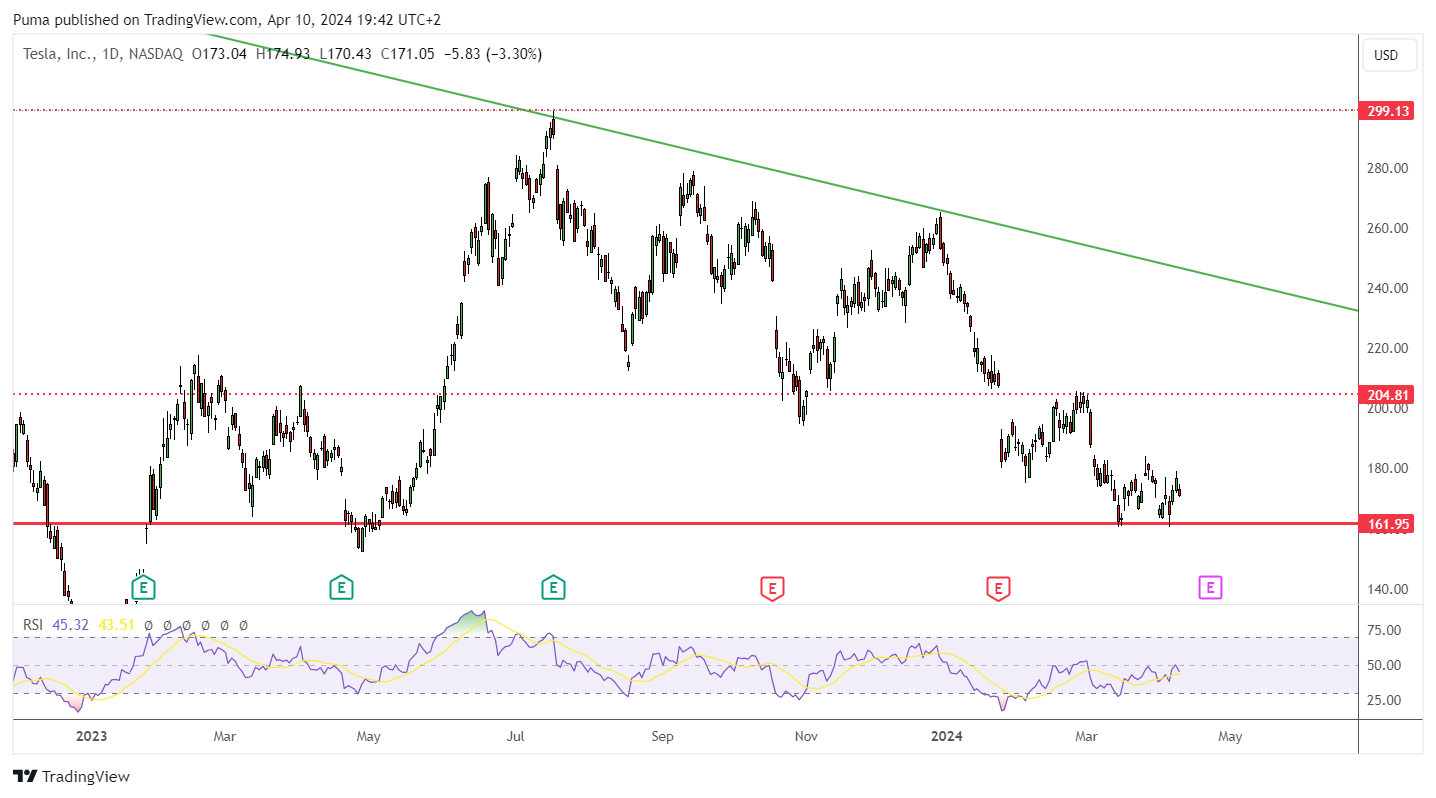The width and height of the screenshot is (1436, 798).
Task: Click the 280.00 price axis label
Action: click(1388, 168)
